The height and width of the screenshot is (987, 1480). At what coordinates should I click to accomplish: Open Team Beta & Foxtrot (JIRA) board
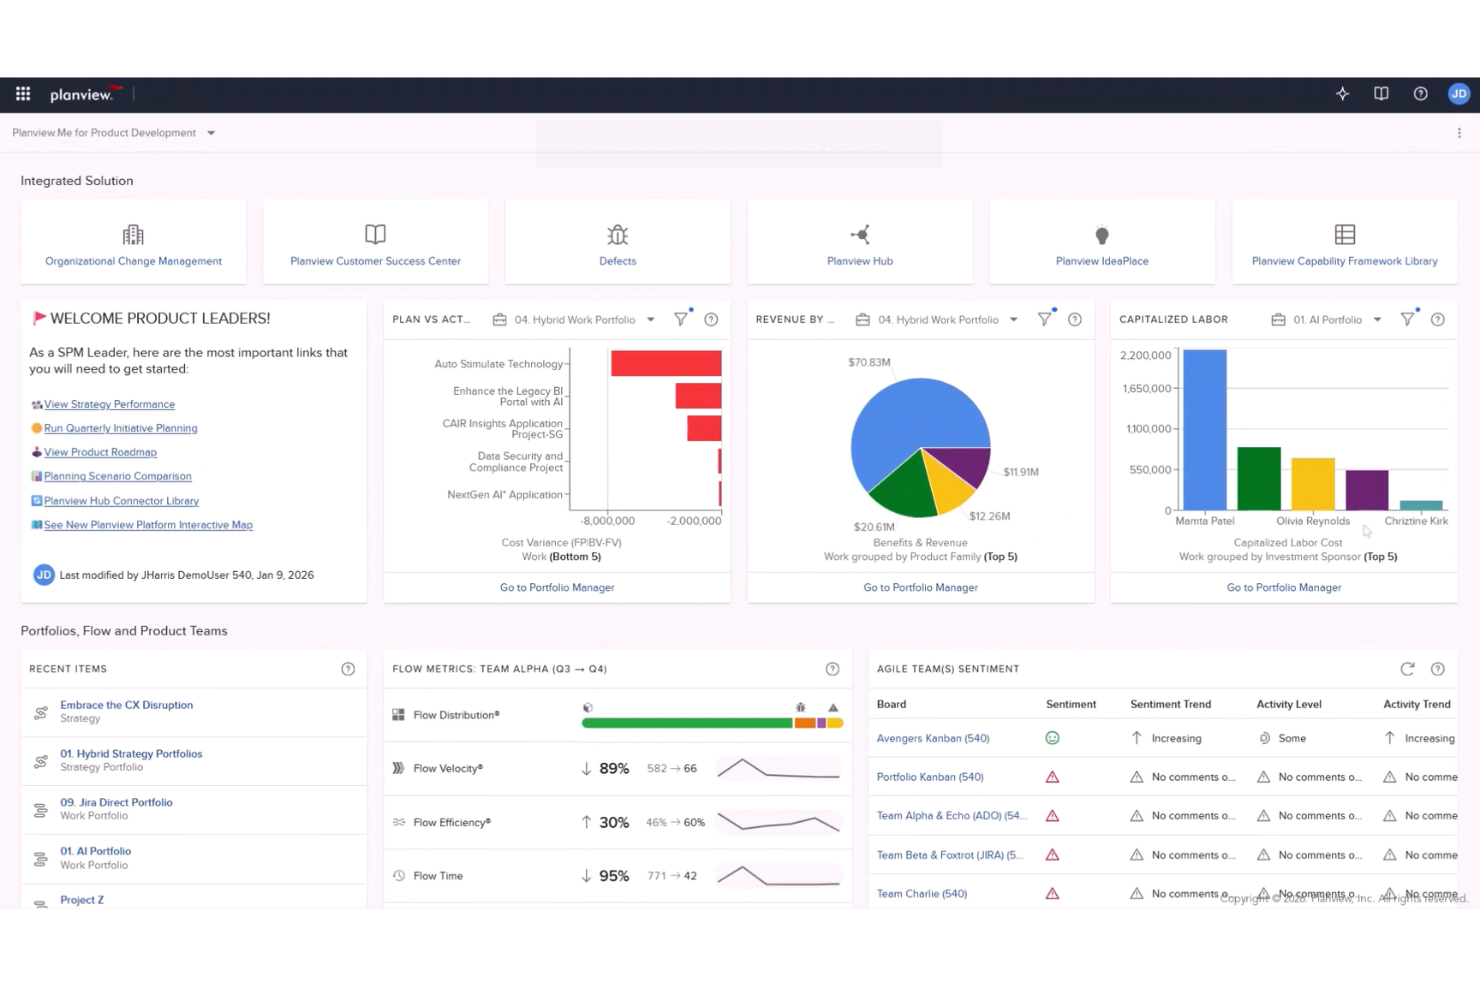(x=950, y=855)
